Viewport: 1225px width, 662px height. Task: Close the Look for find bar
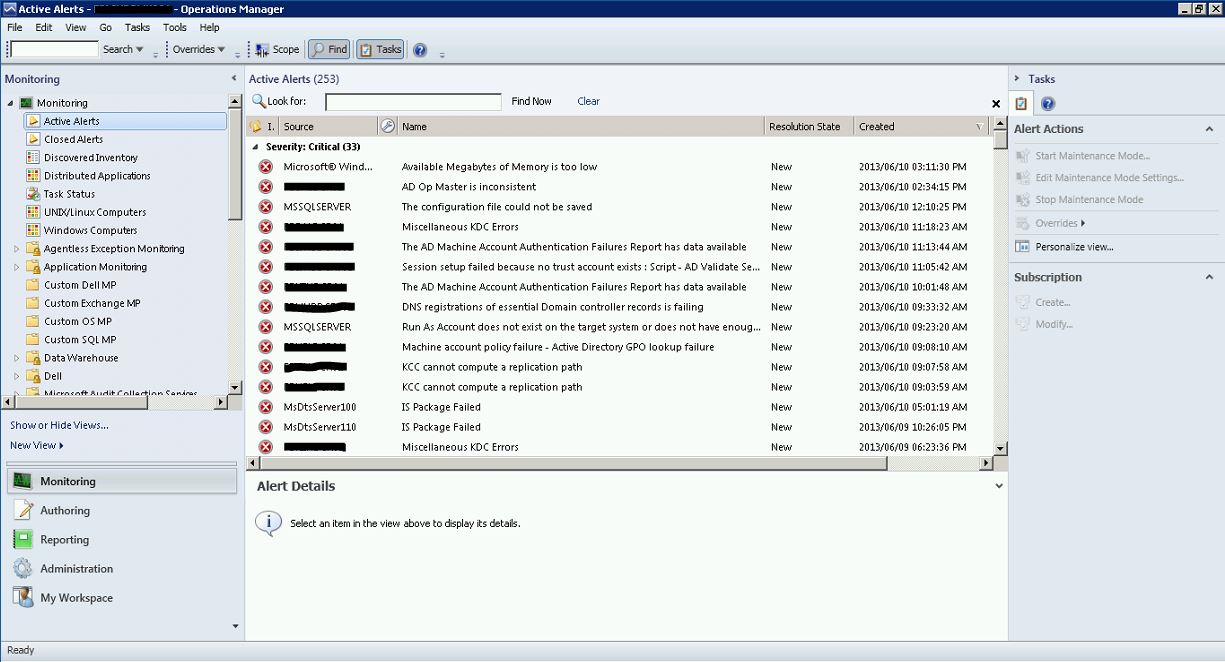[996, 104]
